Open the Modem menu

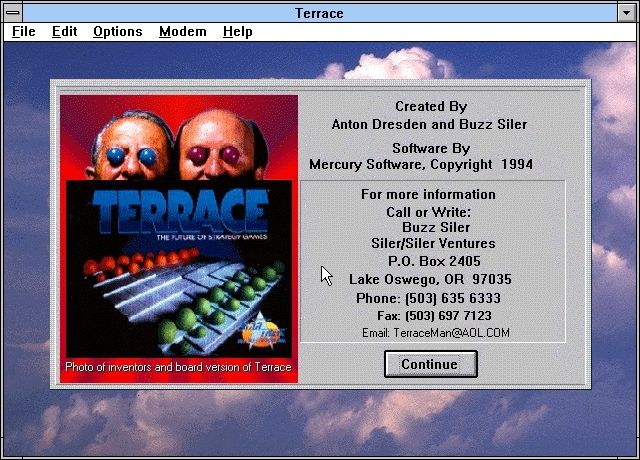pos(182,31)
